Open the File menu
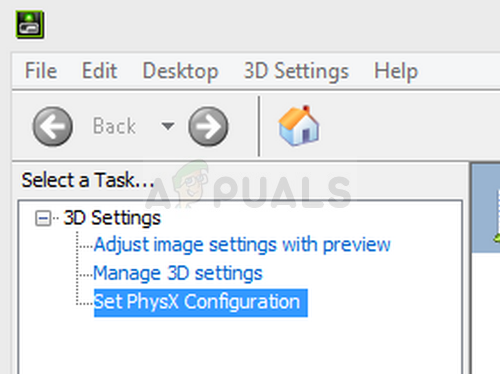The width and height of the screenshot is (500, 374). [41, 71]
